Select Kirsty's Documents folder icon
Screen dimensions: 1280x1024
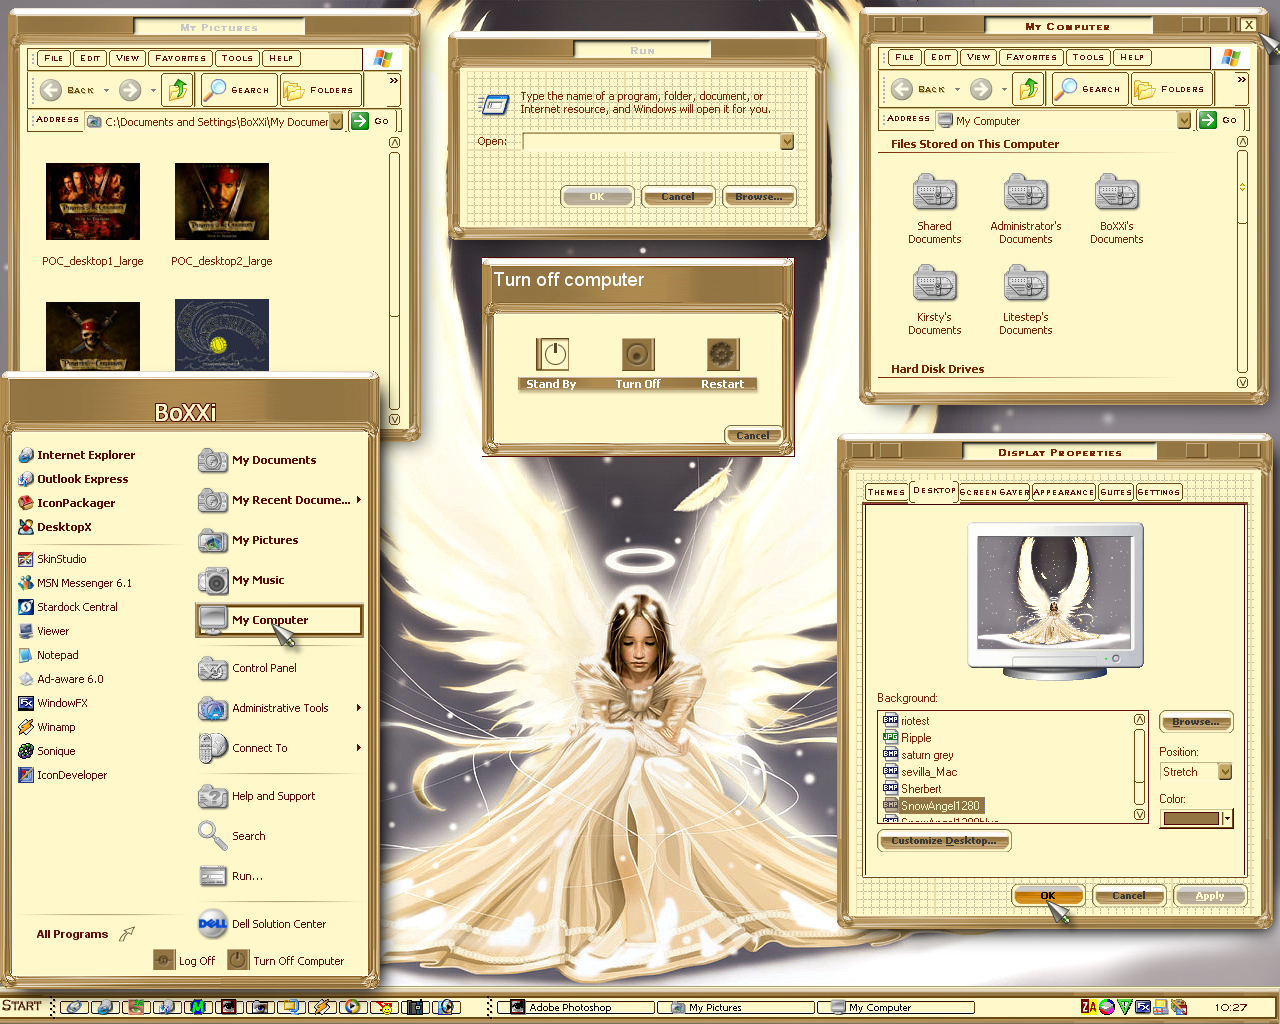(x=934, y=284)
